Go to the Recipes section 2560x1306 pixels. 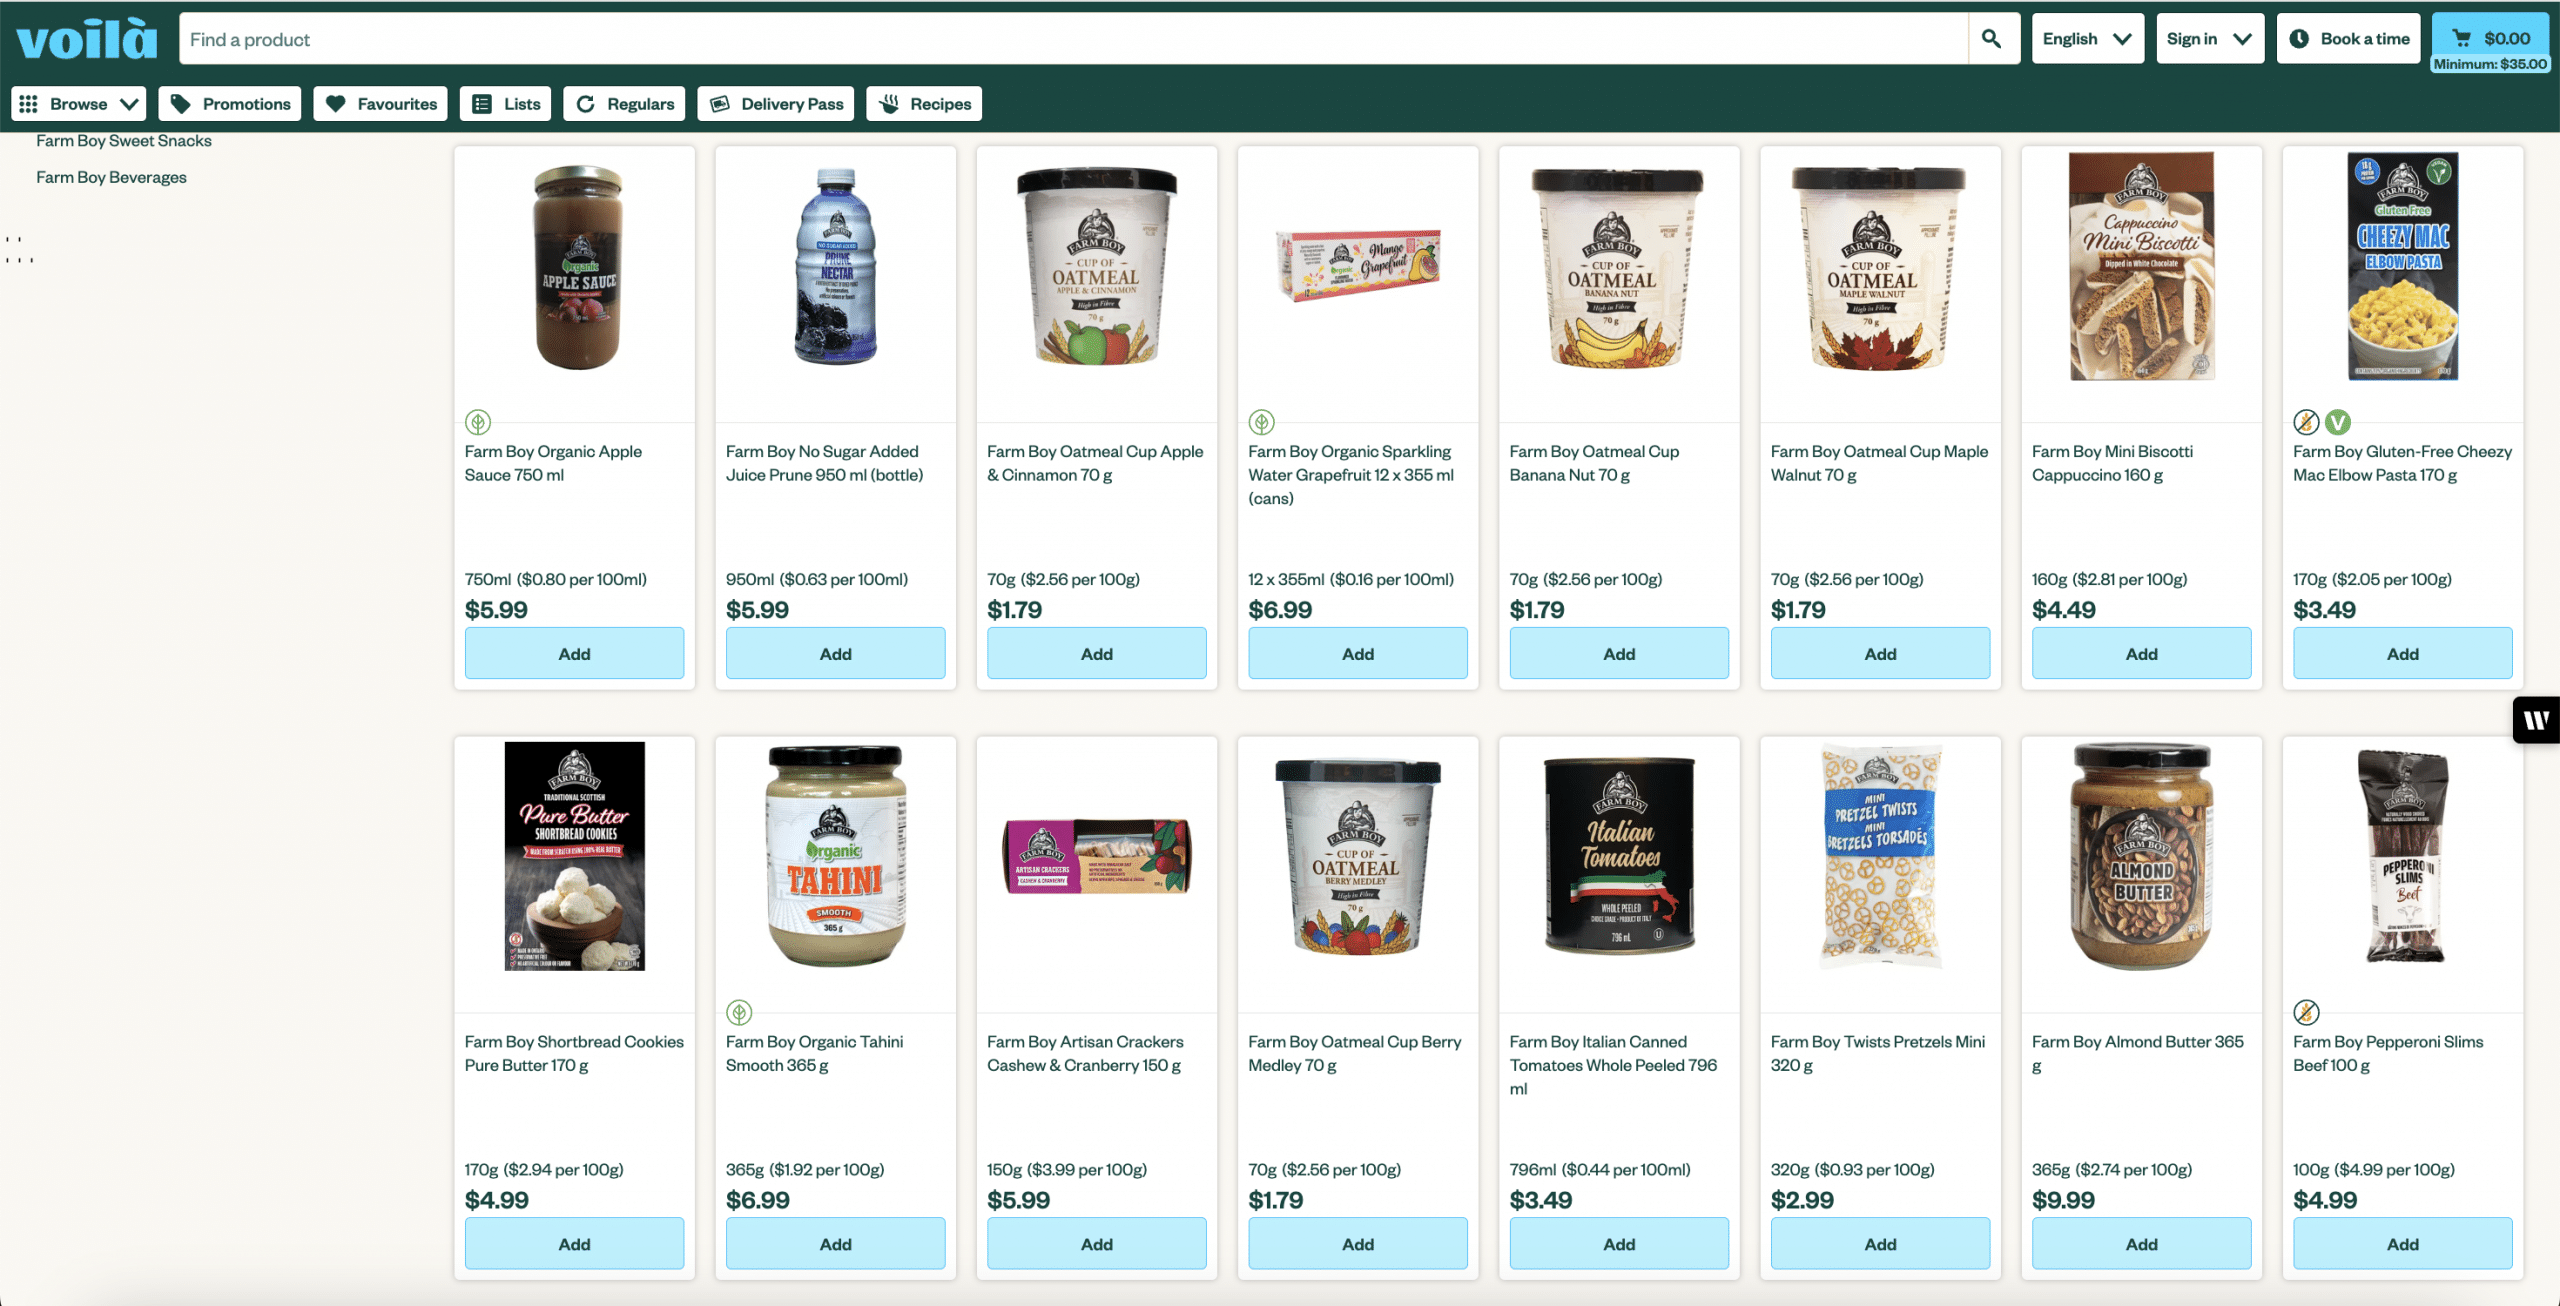tap(924, 104)
